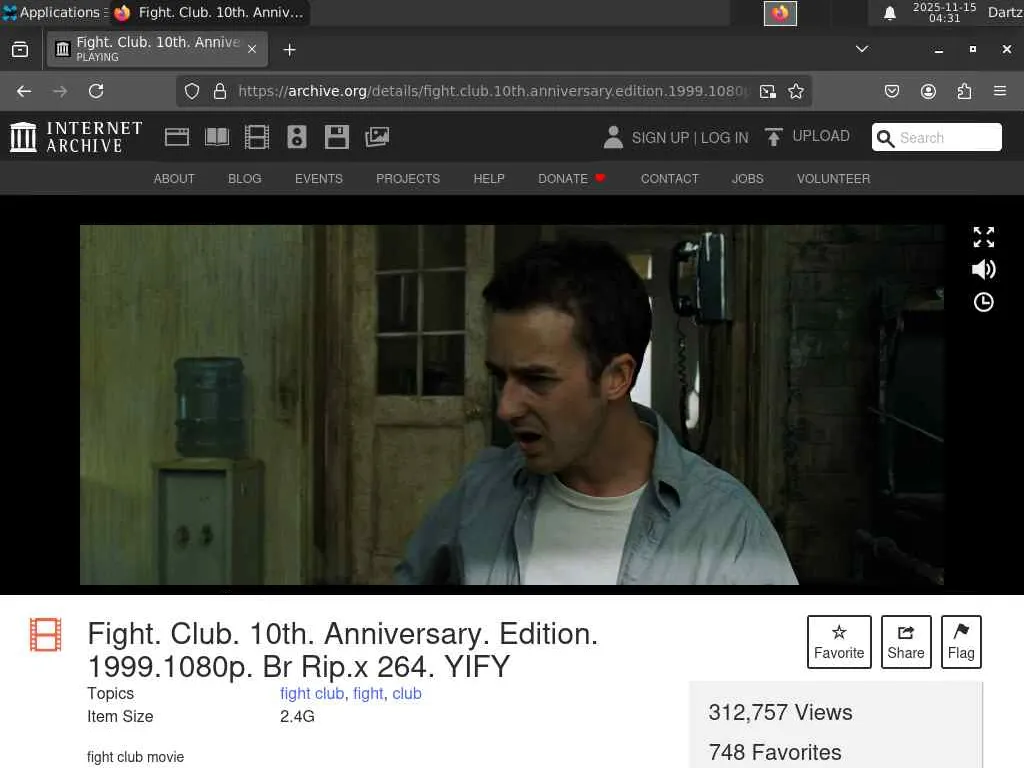
Task: Open the PROJECTS menu item
Action: [408, 178]
